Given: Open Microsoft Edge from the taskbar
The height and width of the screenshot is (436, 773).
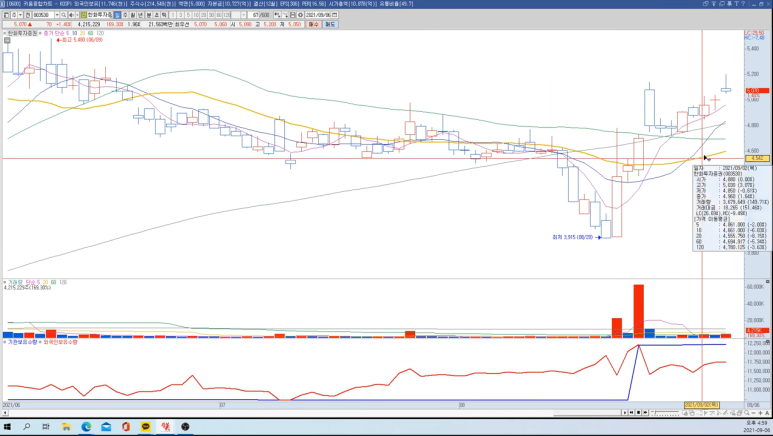Looking at the screenshot, I should pos(86,427).
